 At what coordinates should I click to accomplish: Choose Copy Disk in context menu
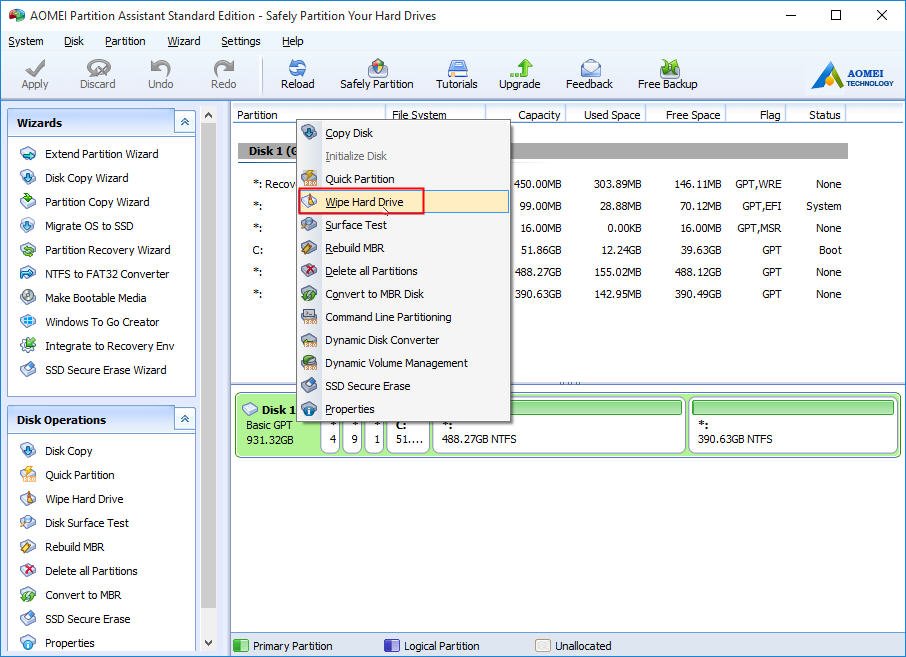(403, 133)
